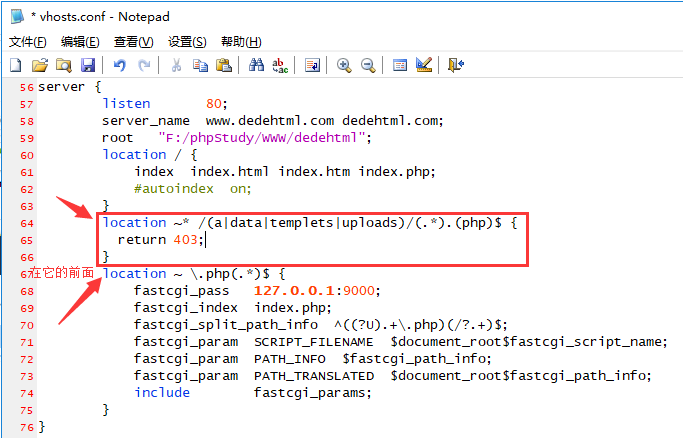
Task: Save the file using floppy disk icon
Action: click(x=87, y=65)
